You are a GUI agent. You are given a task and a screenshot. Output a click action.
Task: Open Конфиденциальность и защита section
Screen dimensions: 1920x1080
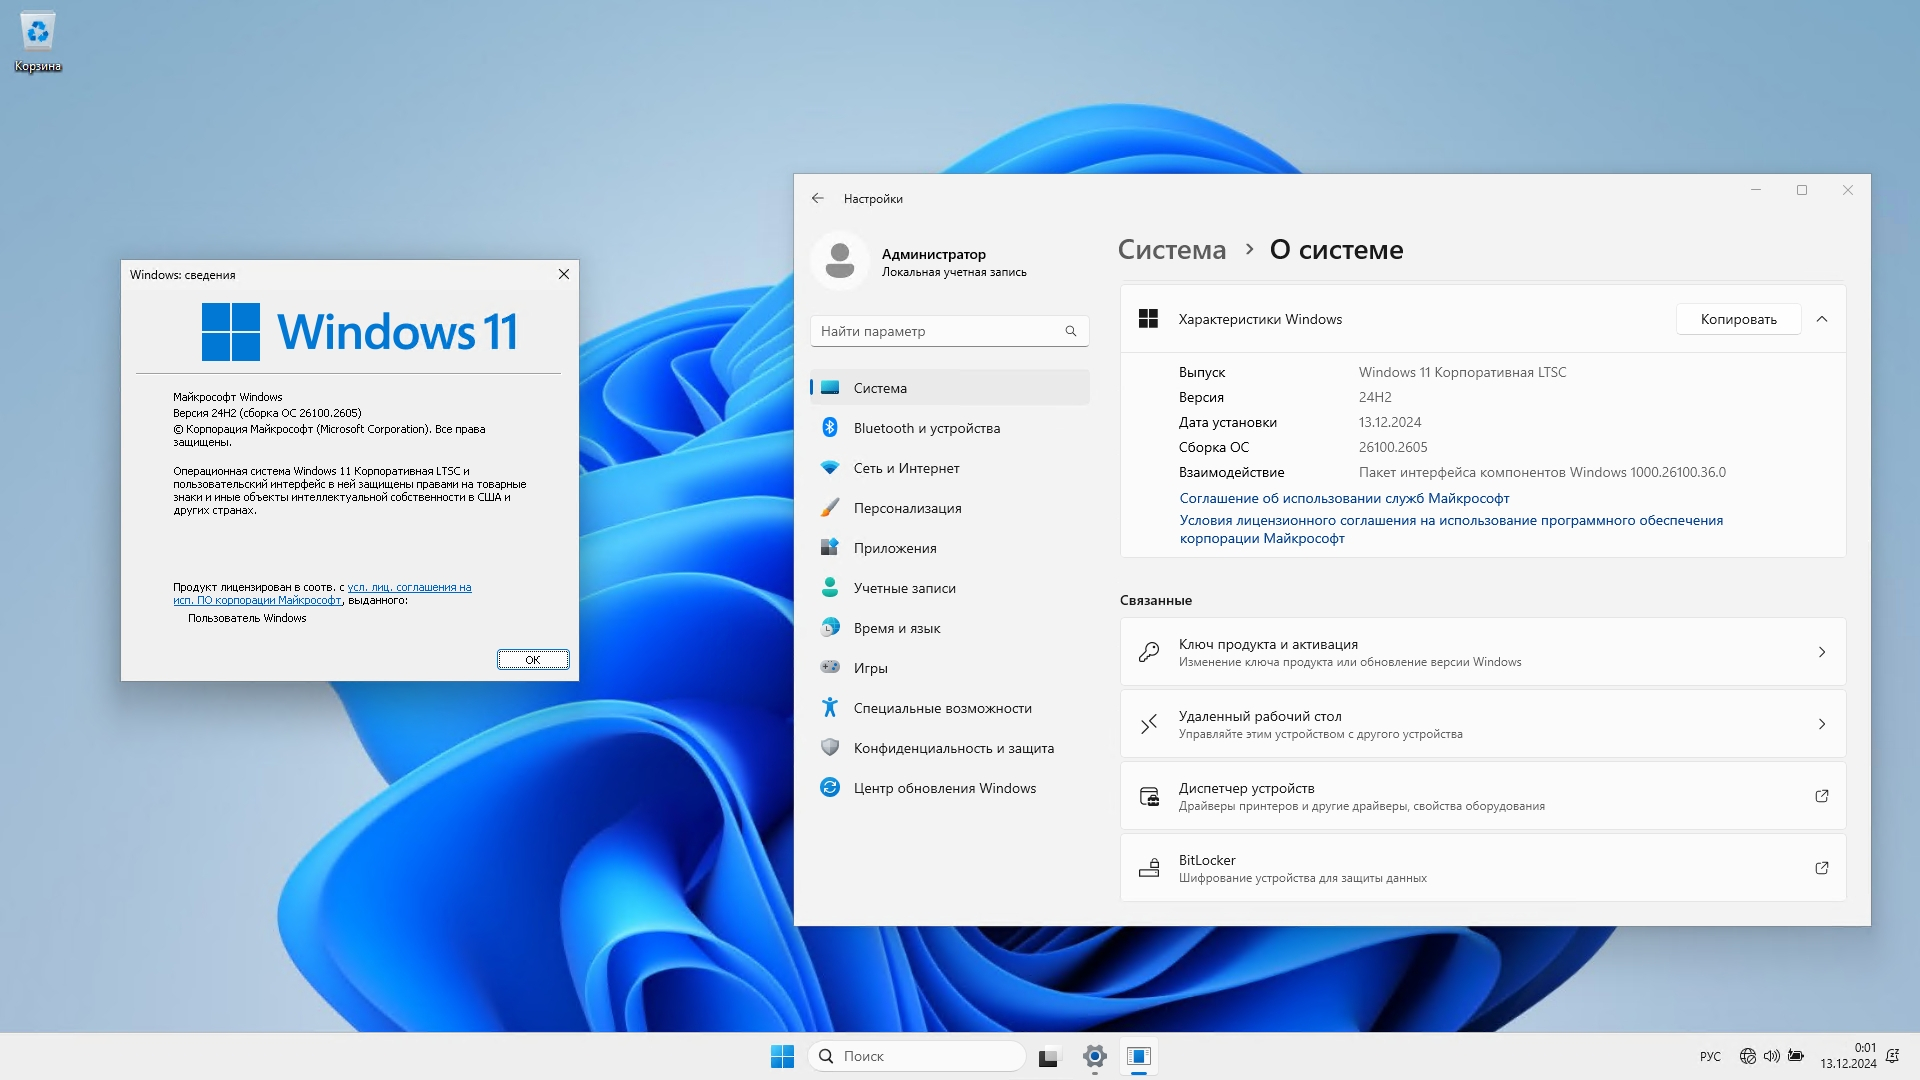(950, 748)
